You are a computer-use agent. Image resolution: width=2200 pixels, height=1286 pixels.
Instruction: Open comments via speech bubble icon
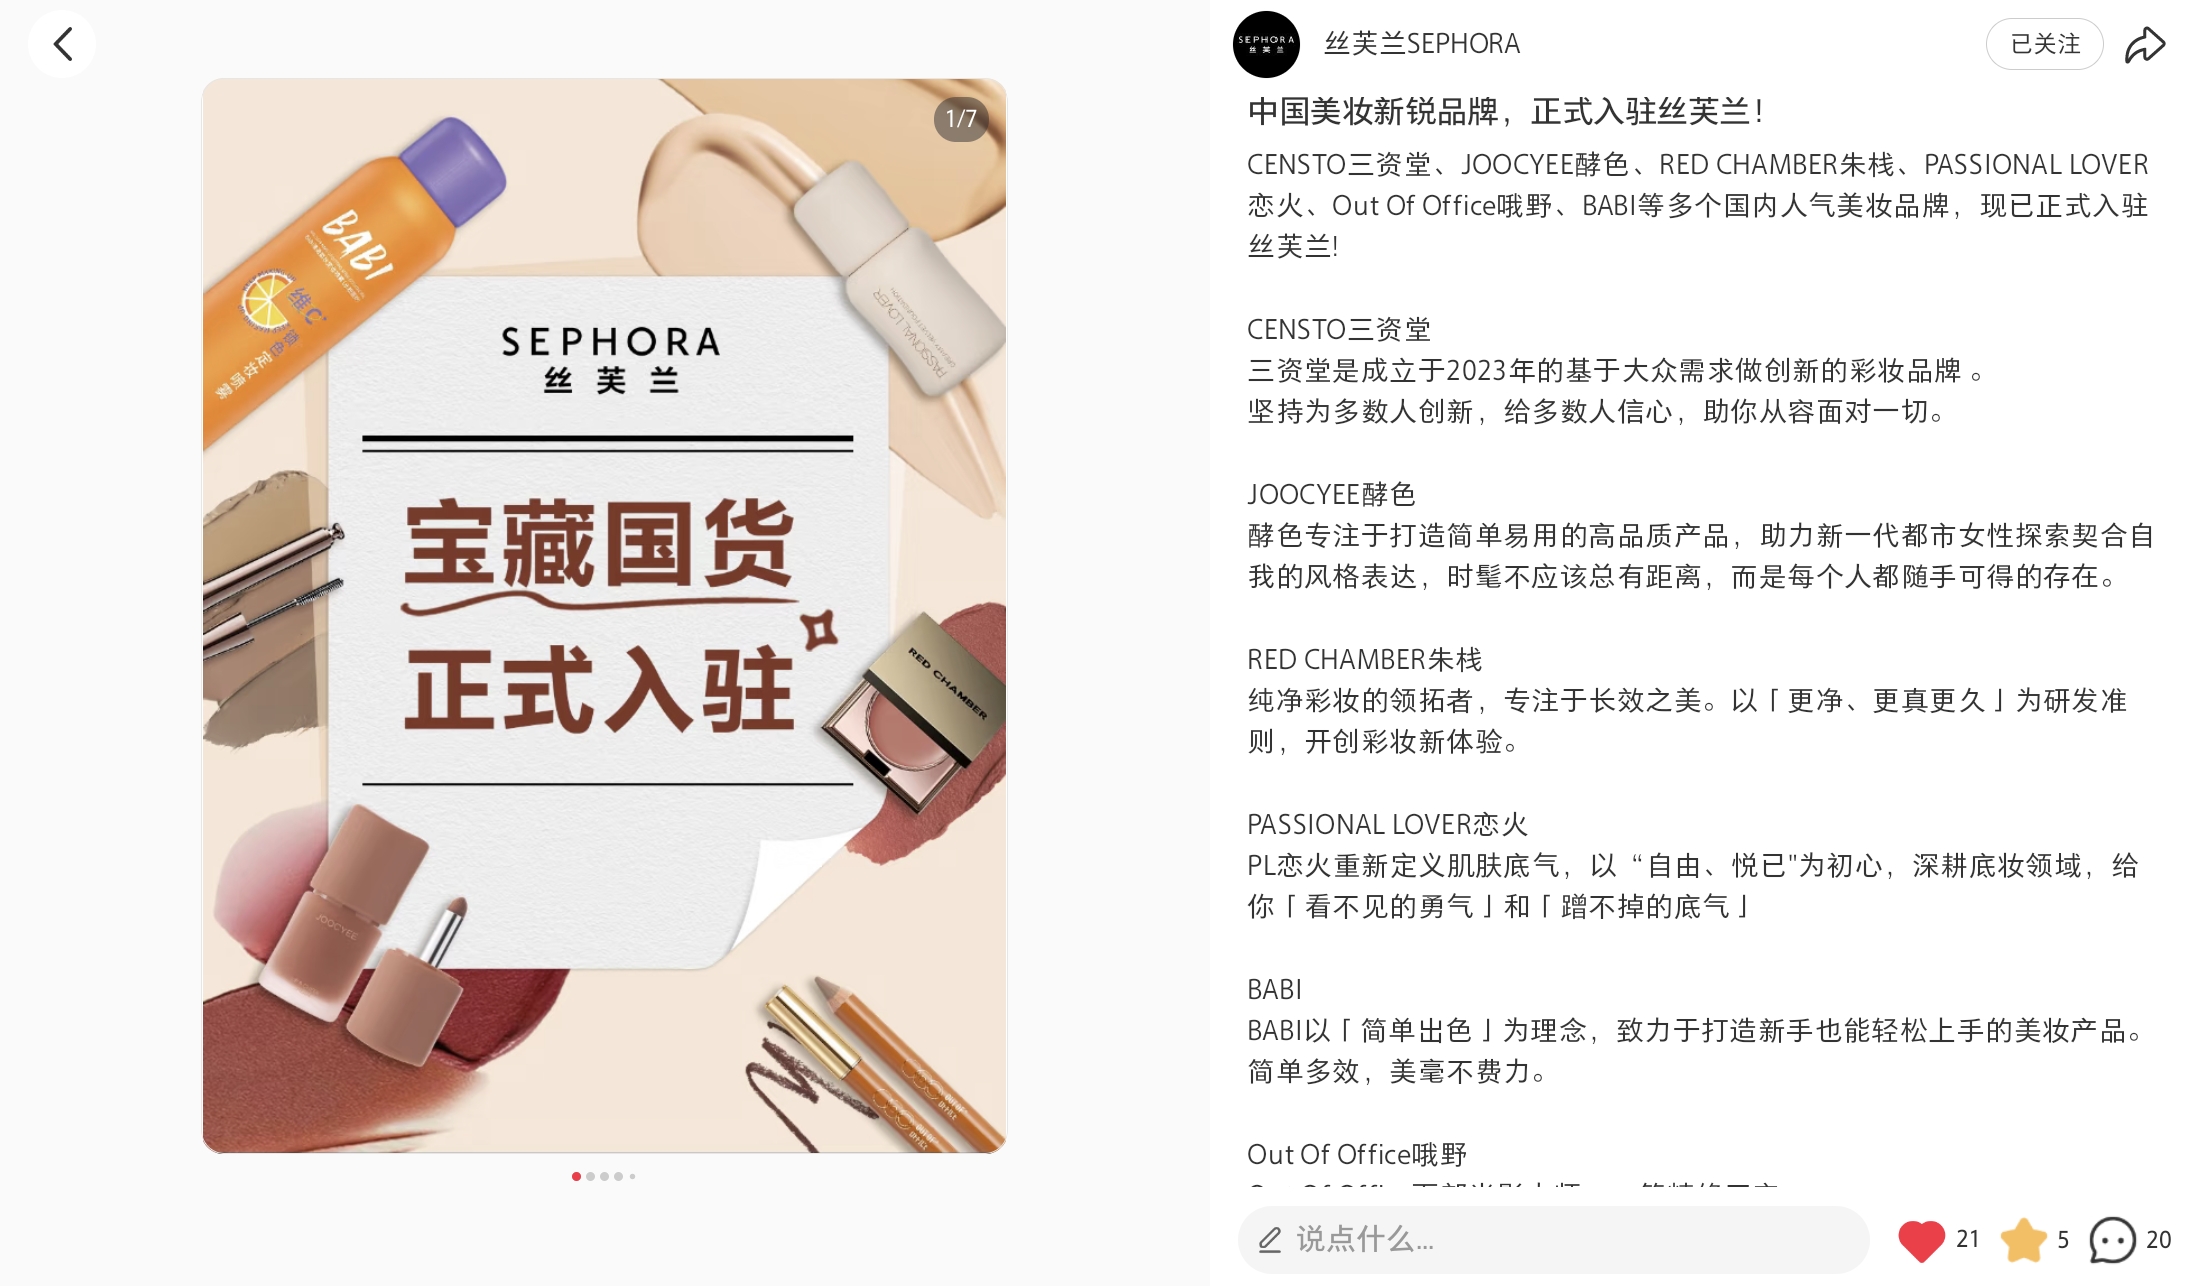click(x=2112, y=1240)
